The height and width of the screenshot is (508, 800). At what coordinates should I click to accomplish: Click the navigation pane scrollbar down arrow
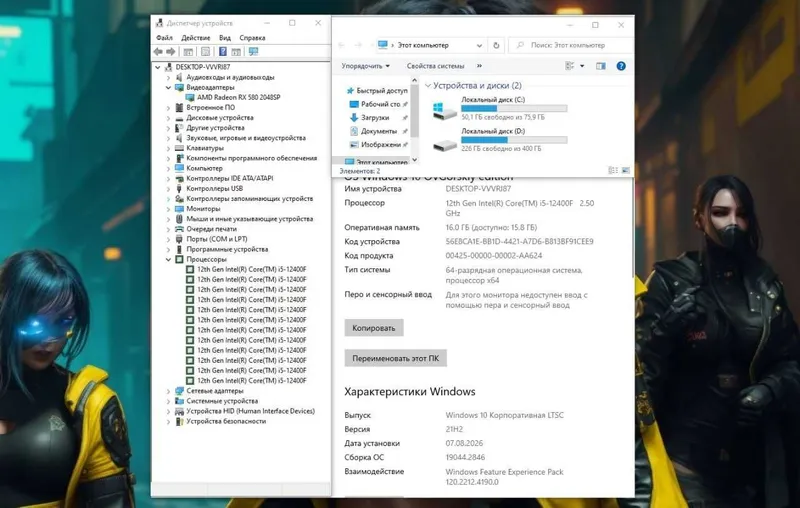(414, 160)
